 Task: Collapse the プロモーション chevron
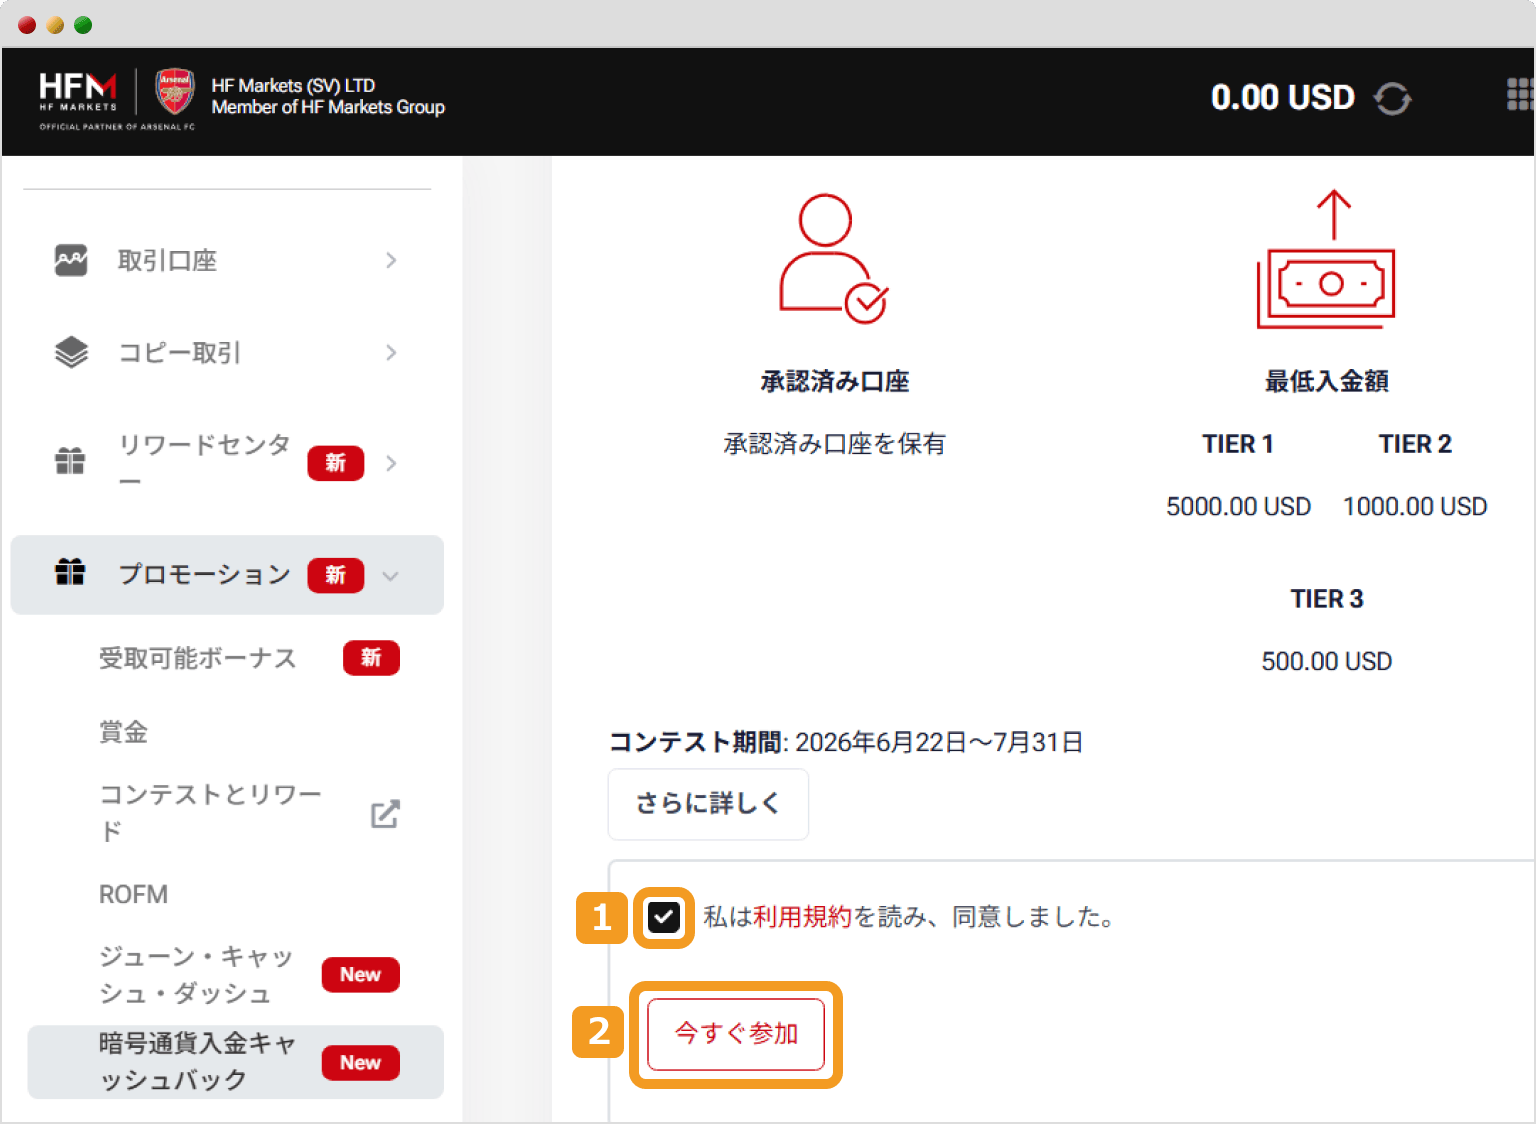tap(391, 576)
